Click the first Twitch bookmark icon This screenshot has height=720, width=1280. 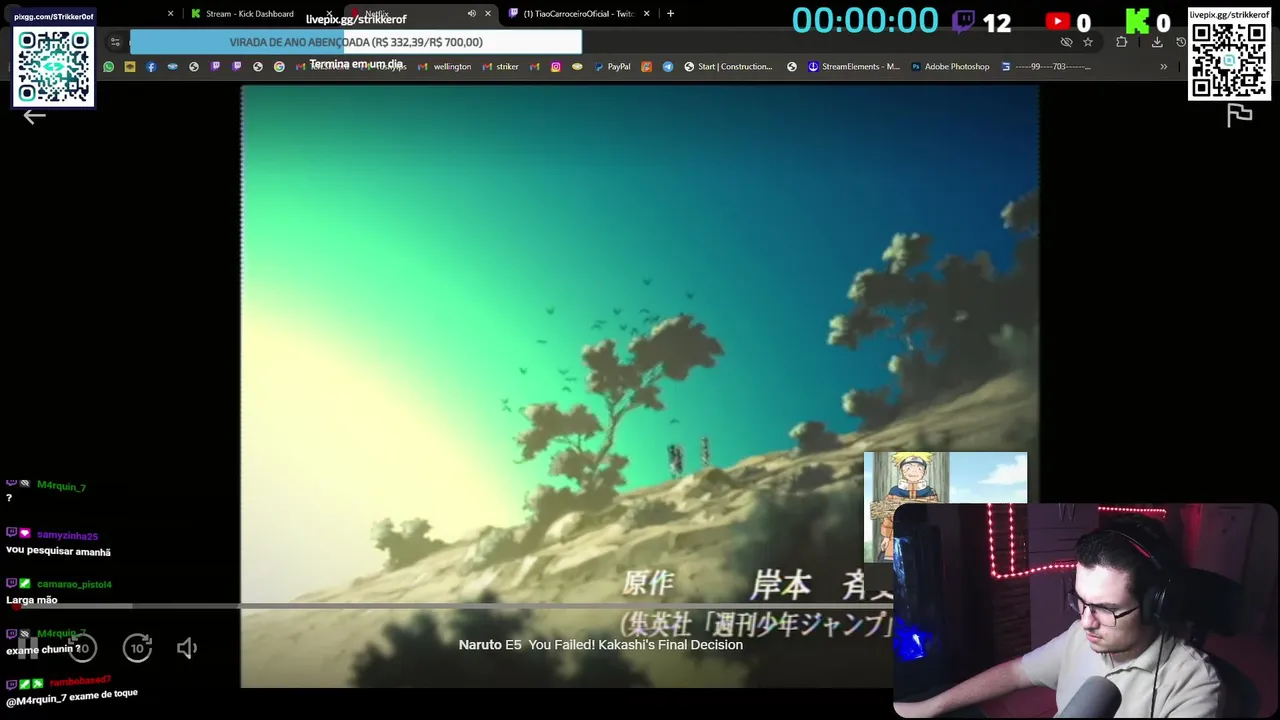pos(215,67)
